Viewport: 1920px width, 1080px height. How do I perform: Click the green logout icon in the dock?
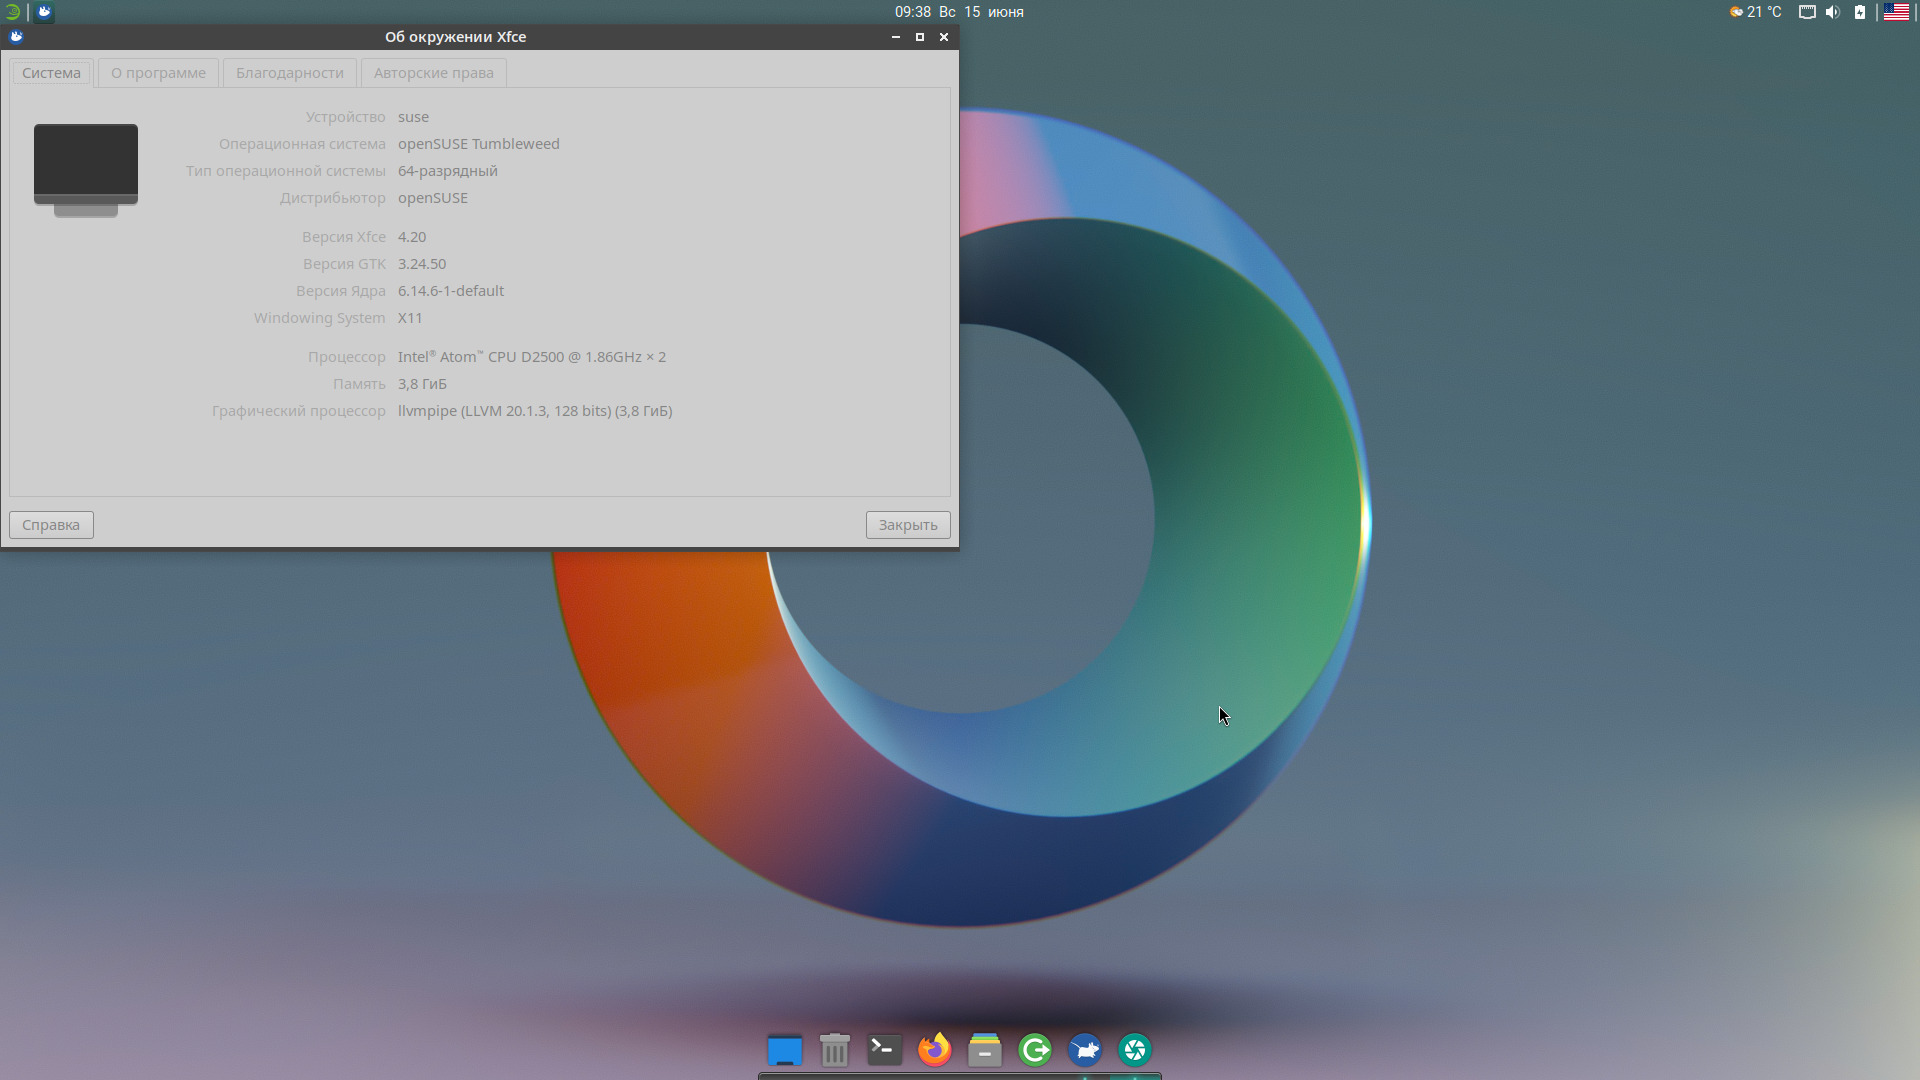coord(1035,1049)
